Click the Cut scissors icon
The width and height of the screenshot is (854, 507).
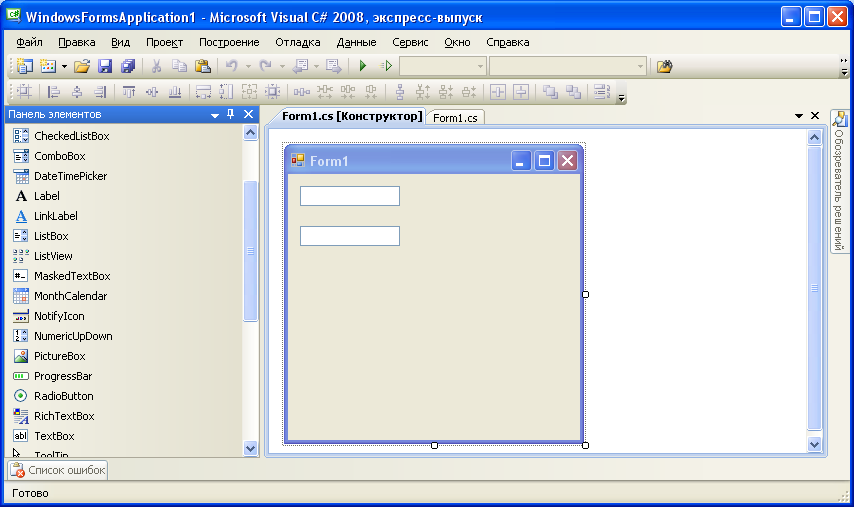156,66
